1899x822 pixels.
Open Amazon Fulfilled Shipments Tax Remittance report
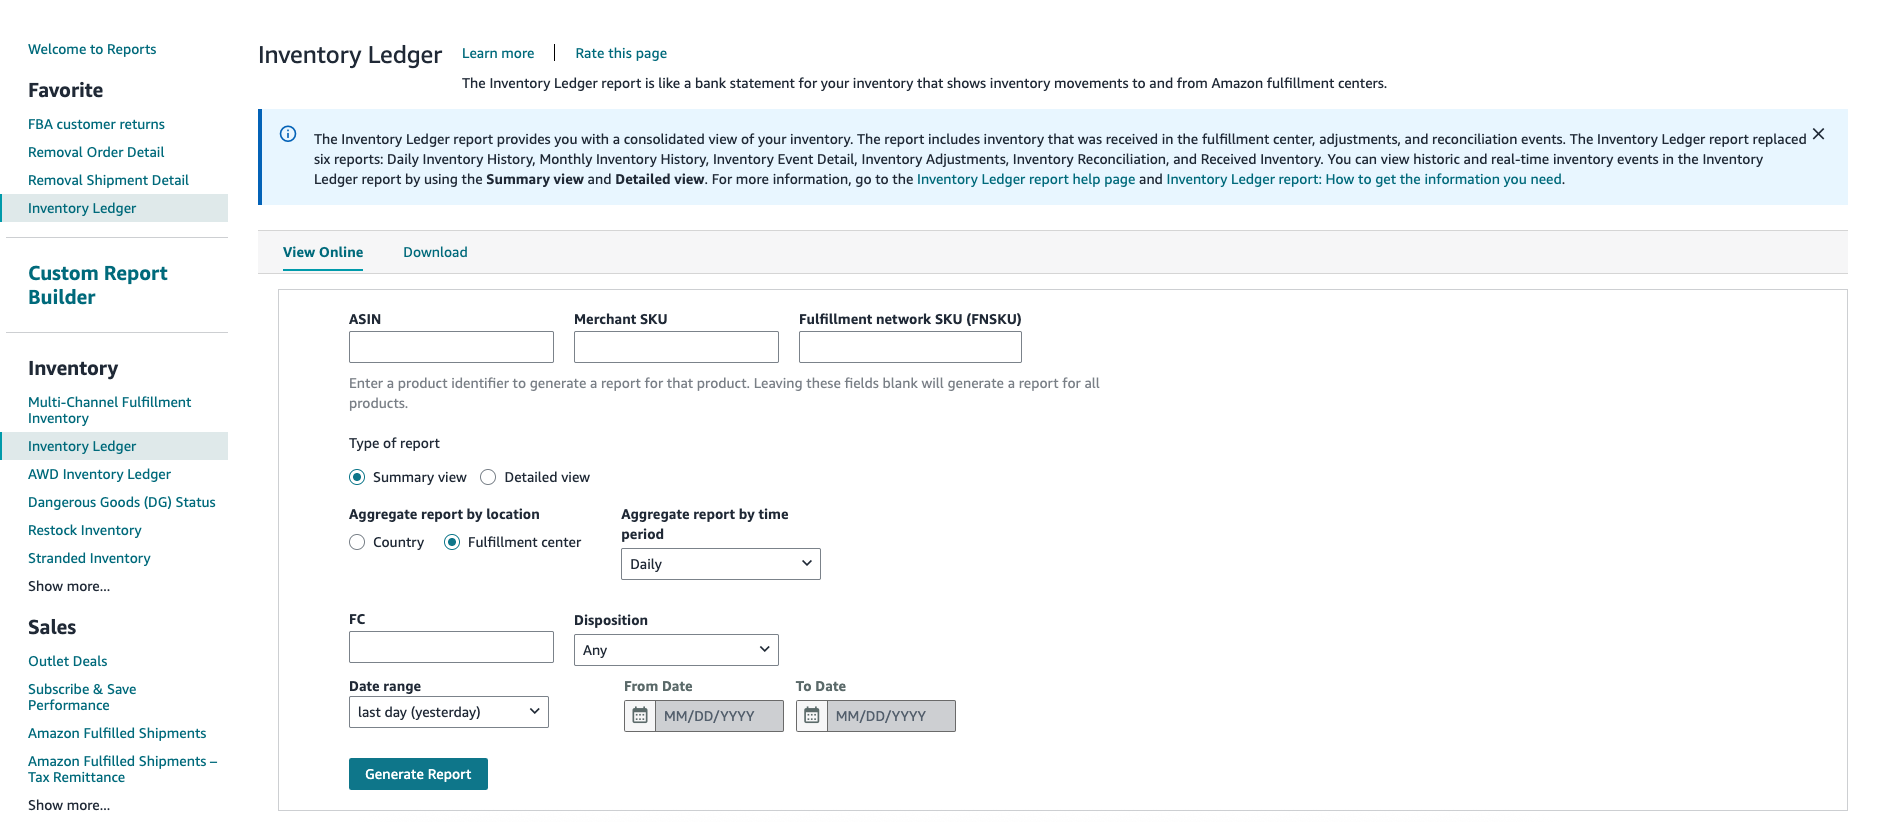122,769
